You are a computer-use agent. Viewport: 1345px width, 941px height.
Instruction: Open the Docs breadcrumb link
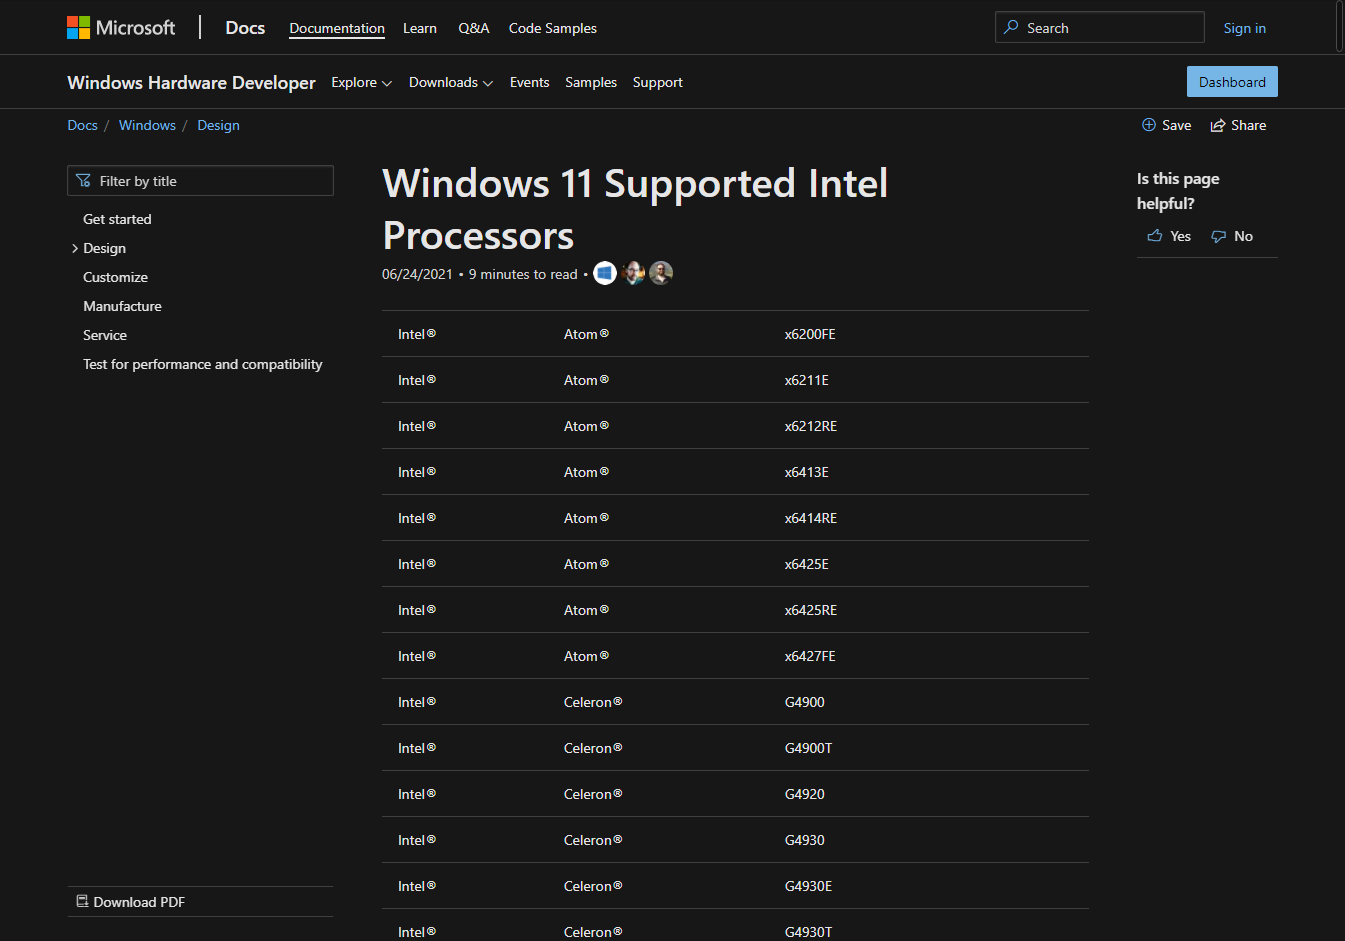[82, 125]
